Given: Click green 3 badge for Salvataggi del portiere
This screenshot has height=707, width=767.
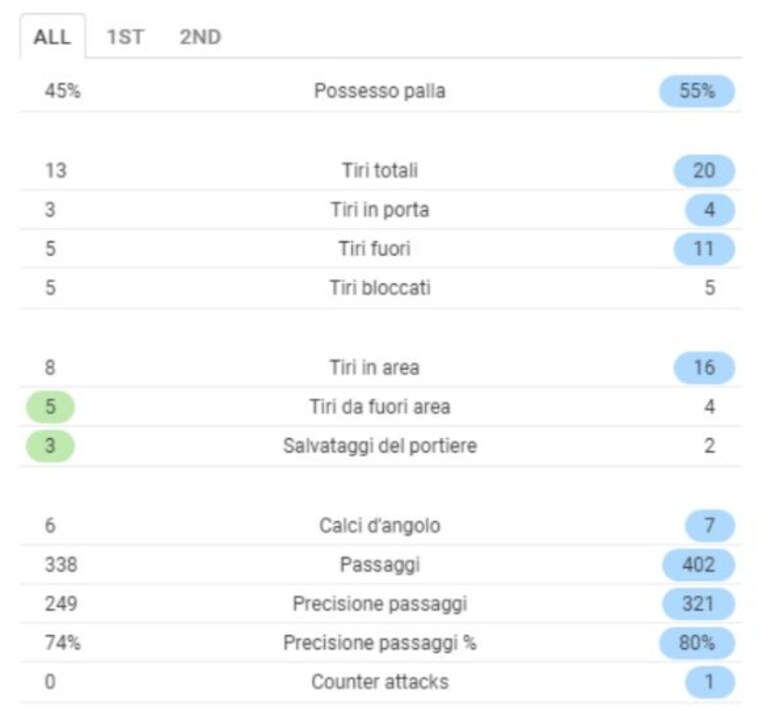Looking at the screenshot, I should [50, 446].
